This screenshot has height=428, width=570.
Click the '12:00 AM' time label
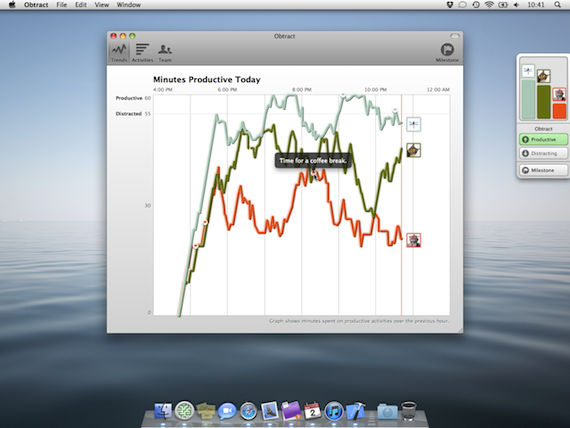pos(438,89)
